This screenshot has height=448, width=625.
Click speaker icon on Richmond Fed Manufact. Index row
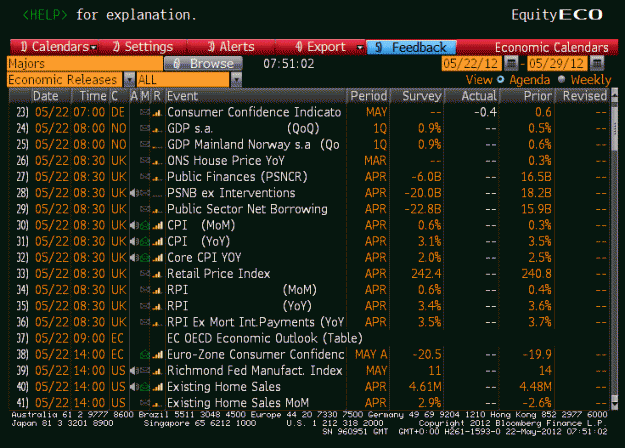pos(134,371)
